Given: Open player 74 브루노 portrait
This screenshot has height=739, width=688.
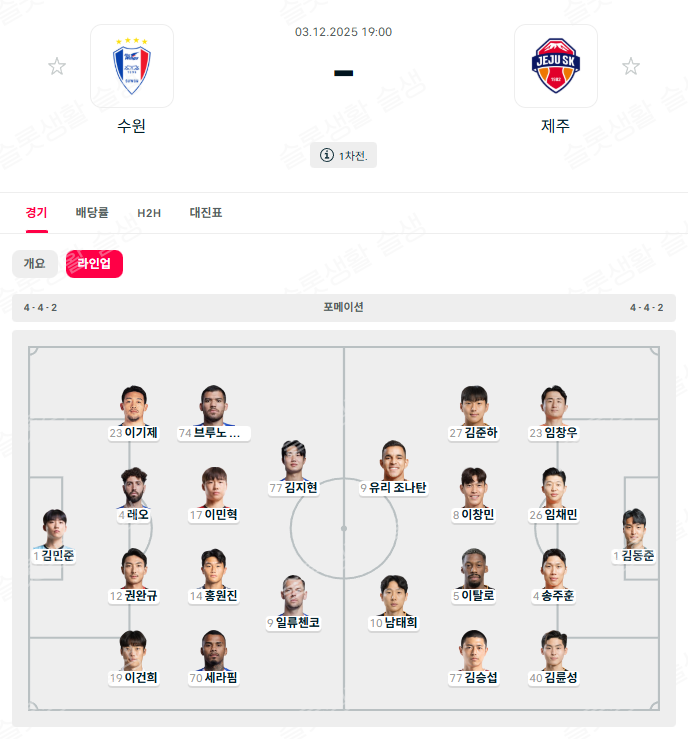Looking at the screenshot, I should 213,405.
